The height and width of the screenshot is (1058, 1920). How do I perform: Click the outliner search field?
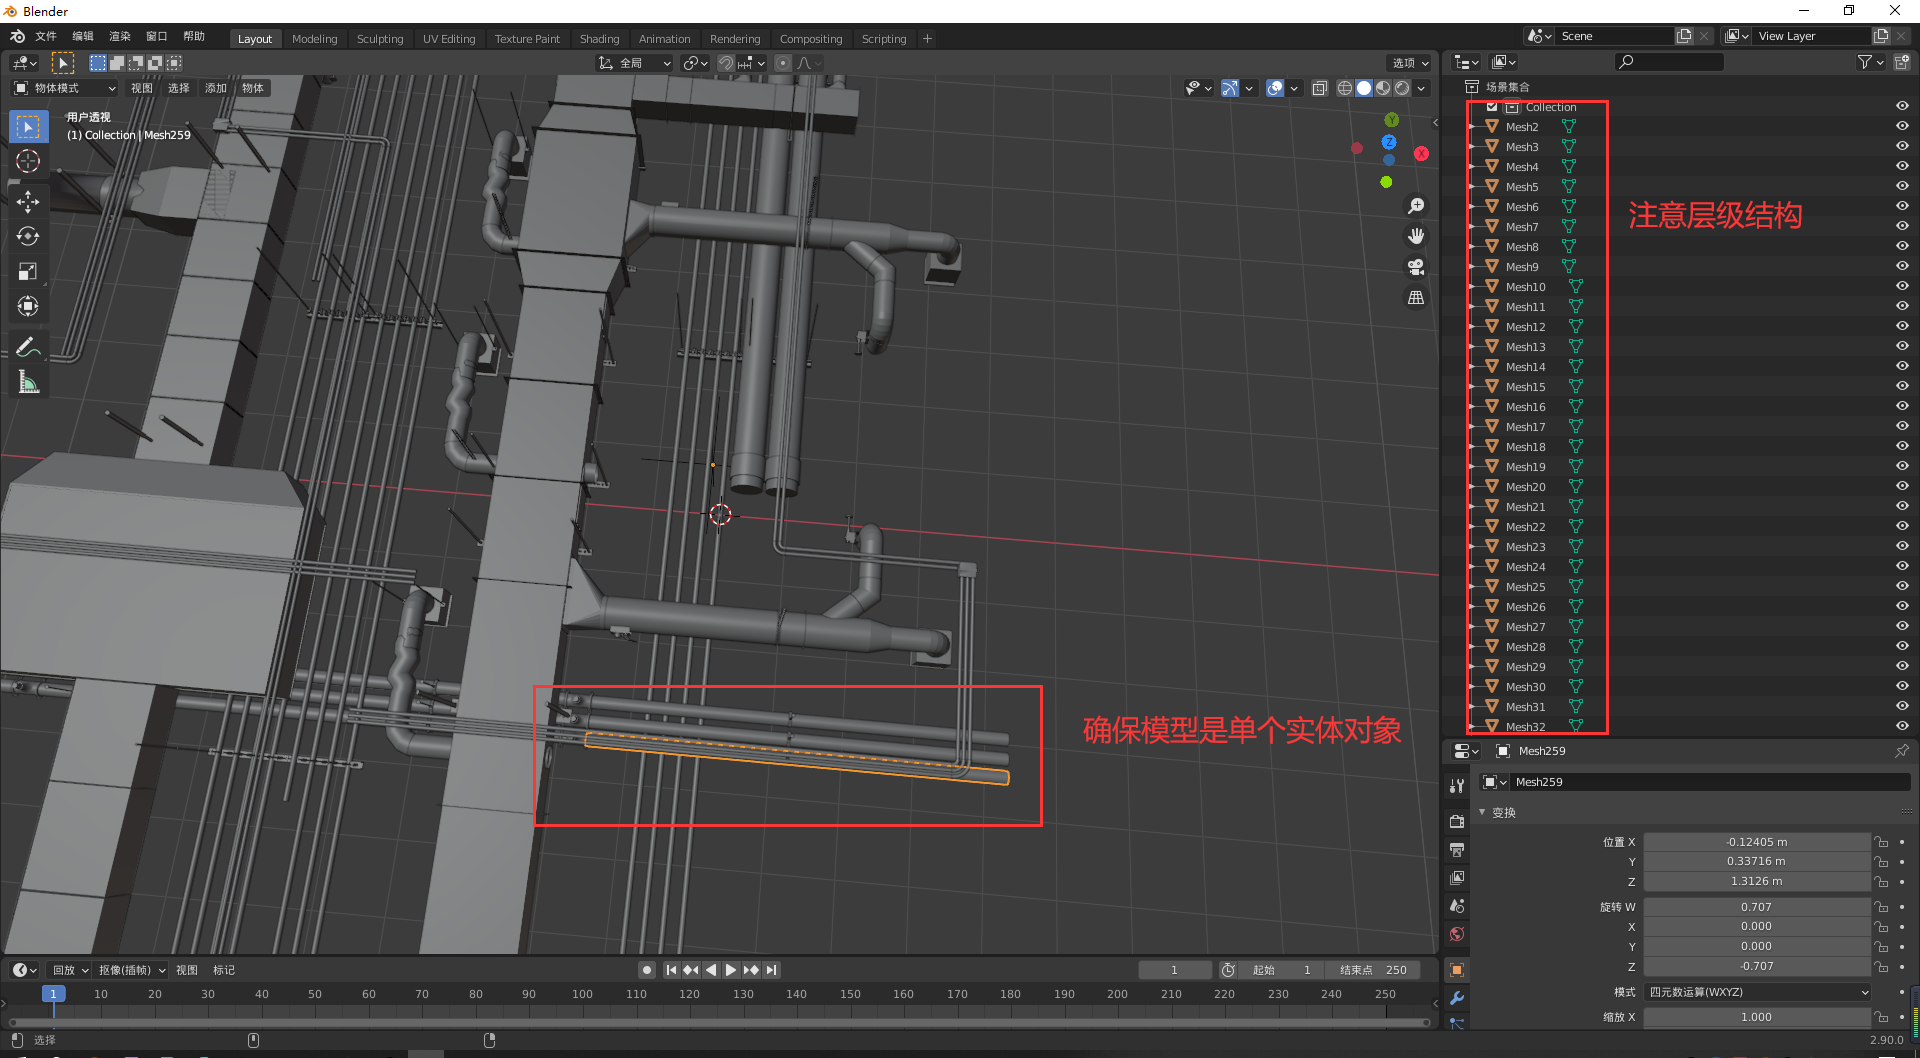tap(1670, 62)
